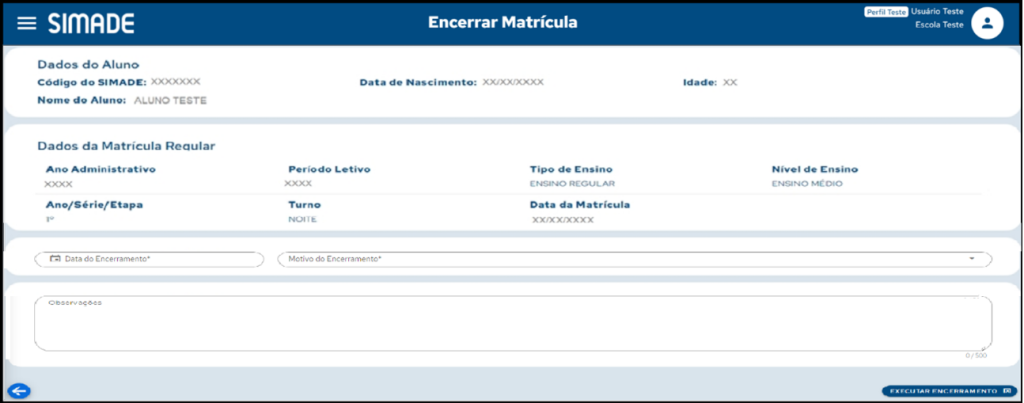
Task: Click the Ano Administrativo column header
Action: click(101, 169)
